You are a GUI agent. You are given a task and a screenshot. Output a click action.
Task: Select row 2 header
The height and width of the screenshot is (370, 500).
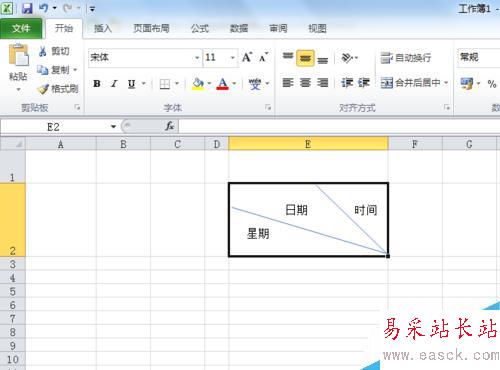(12, 220)
